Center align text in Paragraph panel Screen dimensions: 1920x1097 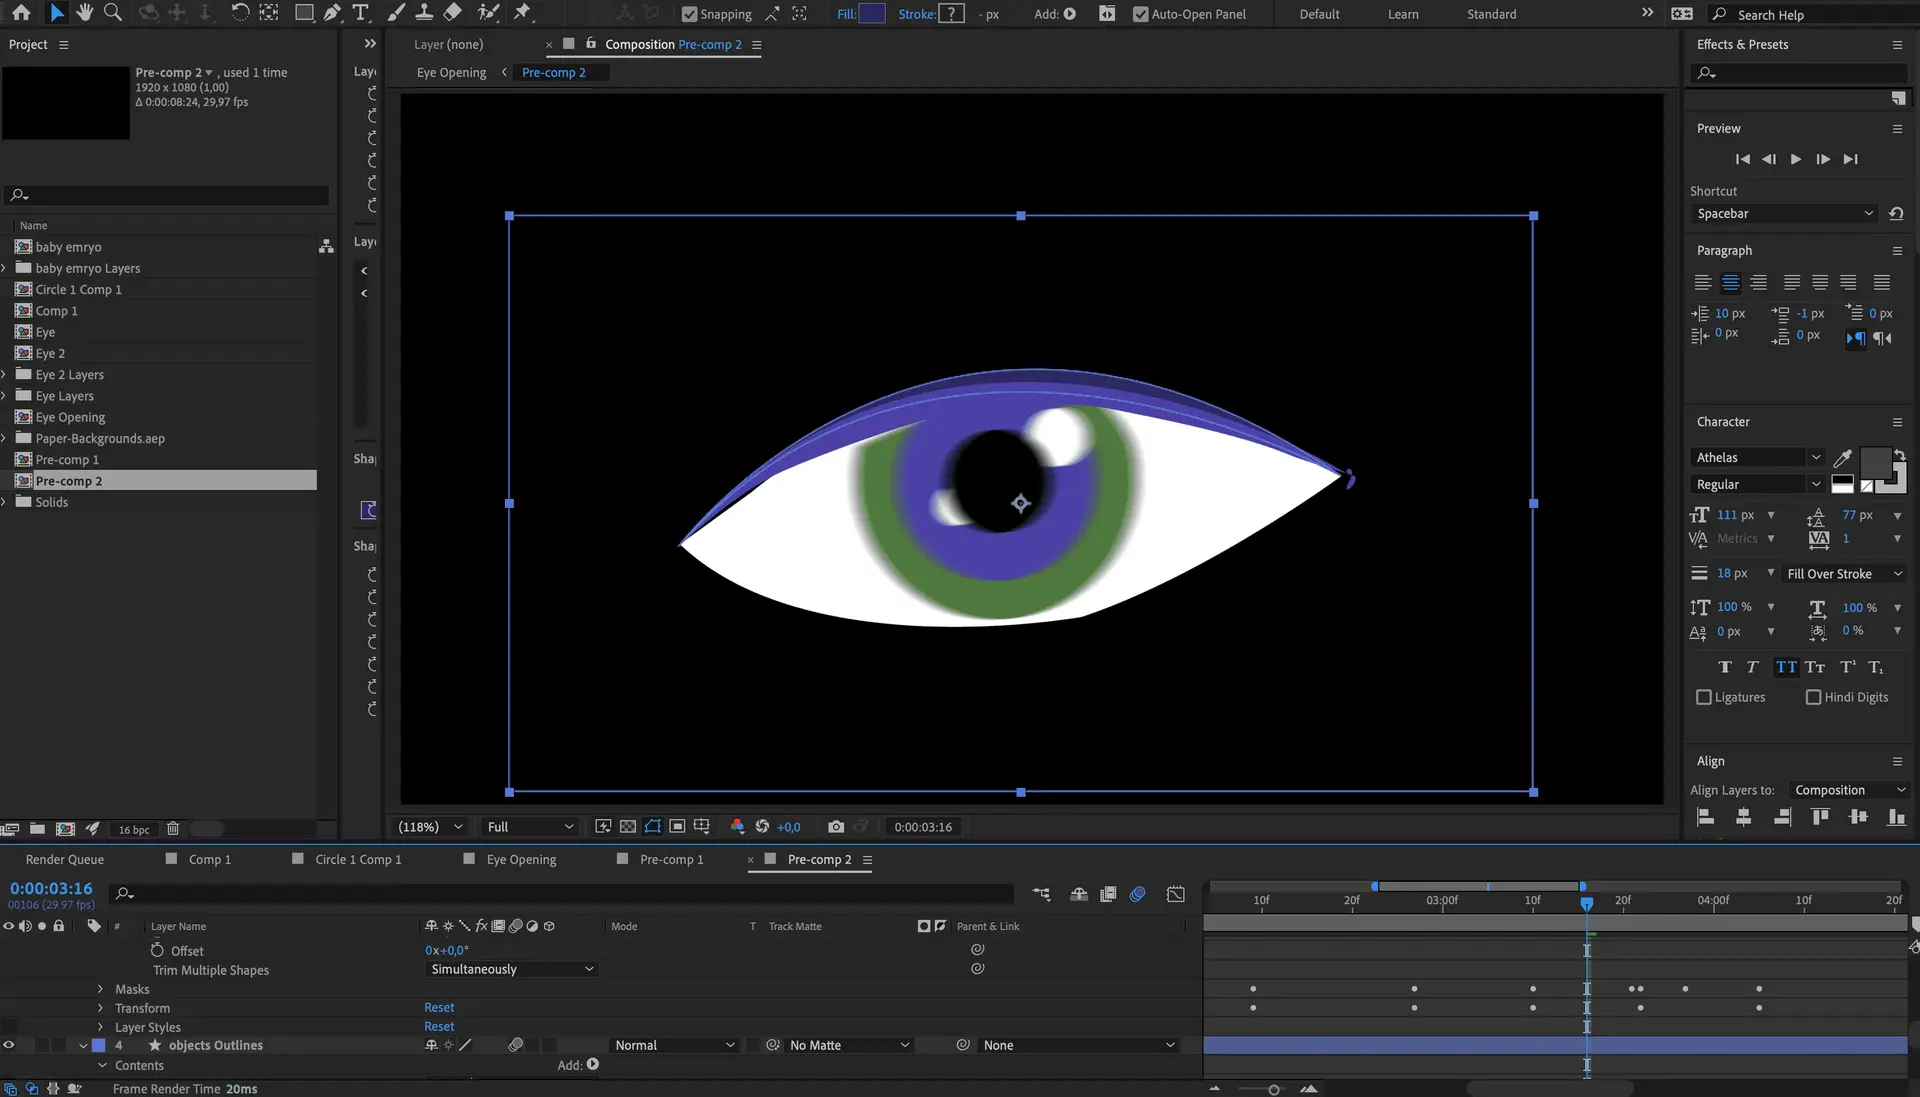click(x=1730, y=283)
